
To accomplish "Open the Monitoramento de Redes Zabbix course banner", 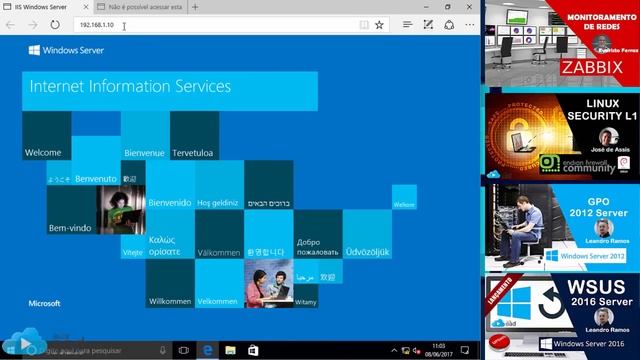I will 562,43.
